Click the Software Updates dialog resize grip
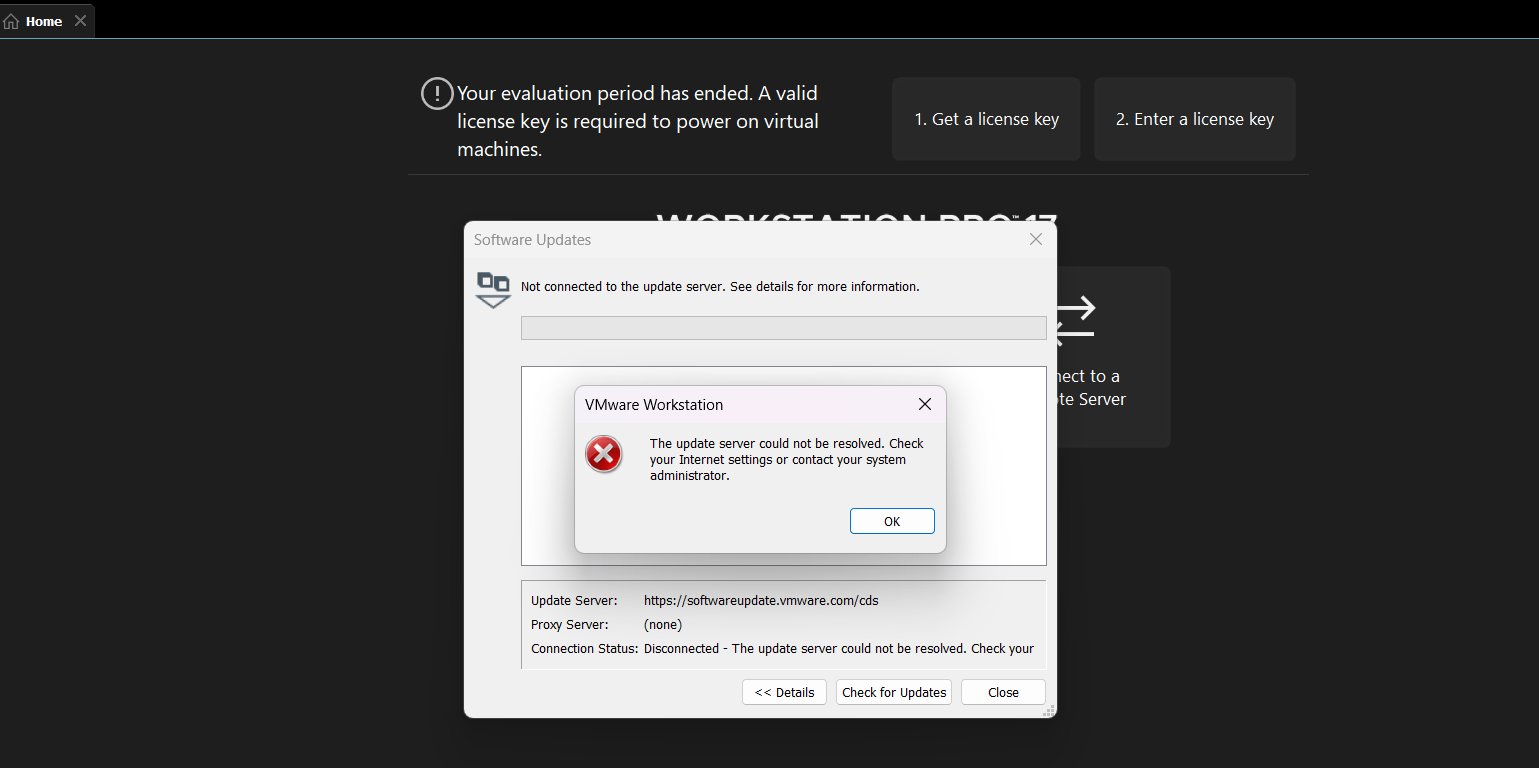 (x=1049, y=711)
